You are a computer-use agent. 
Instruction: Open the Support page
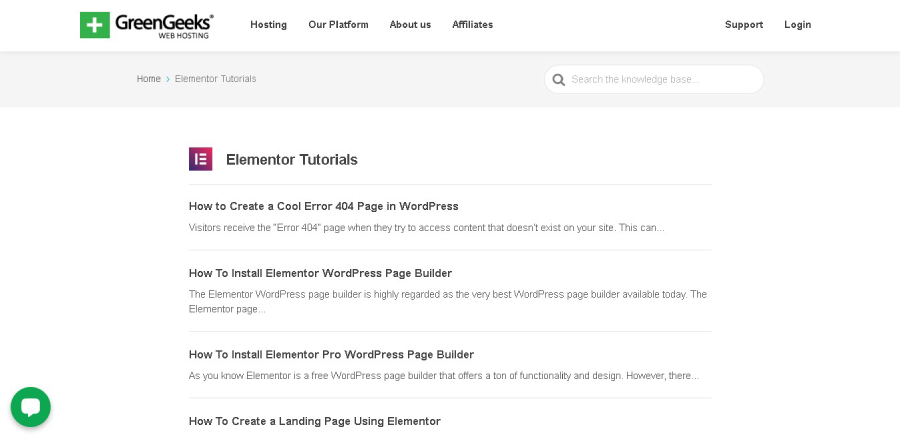point(744,25)
